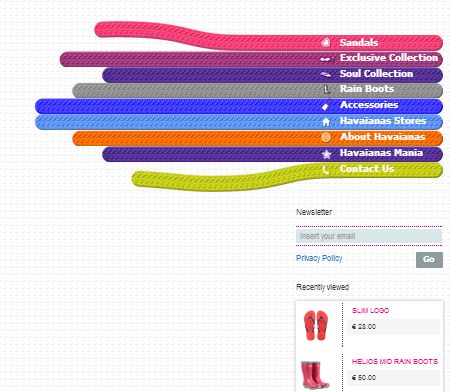Open the Contact Us page

367,169
